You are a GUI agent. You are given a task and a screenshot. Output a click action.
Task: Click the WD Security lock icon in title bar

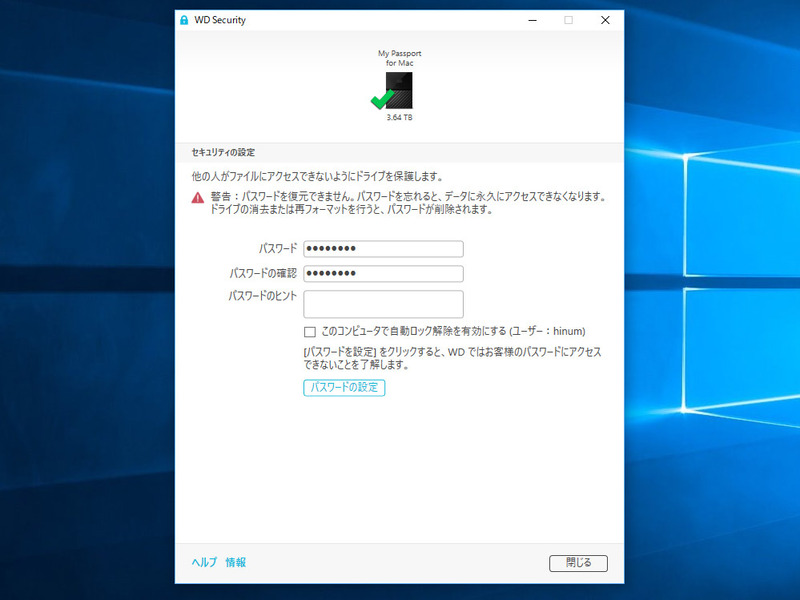coord(184,20)
